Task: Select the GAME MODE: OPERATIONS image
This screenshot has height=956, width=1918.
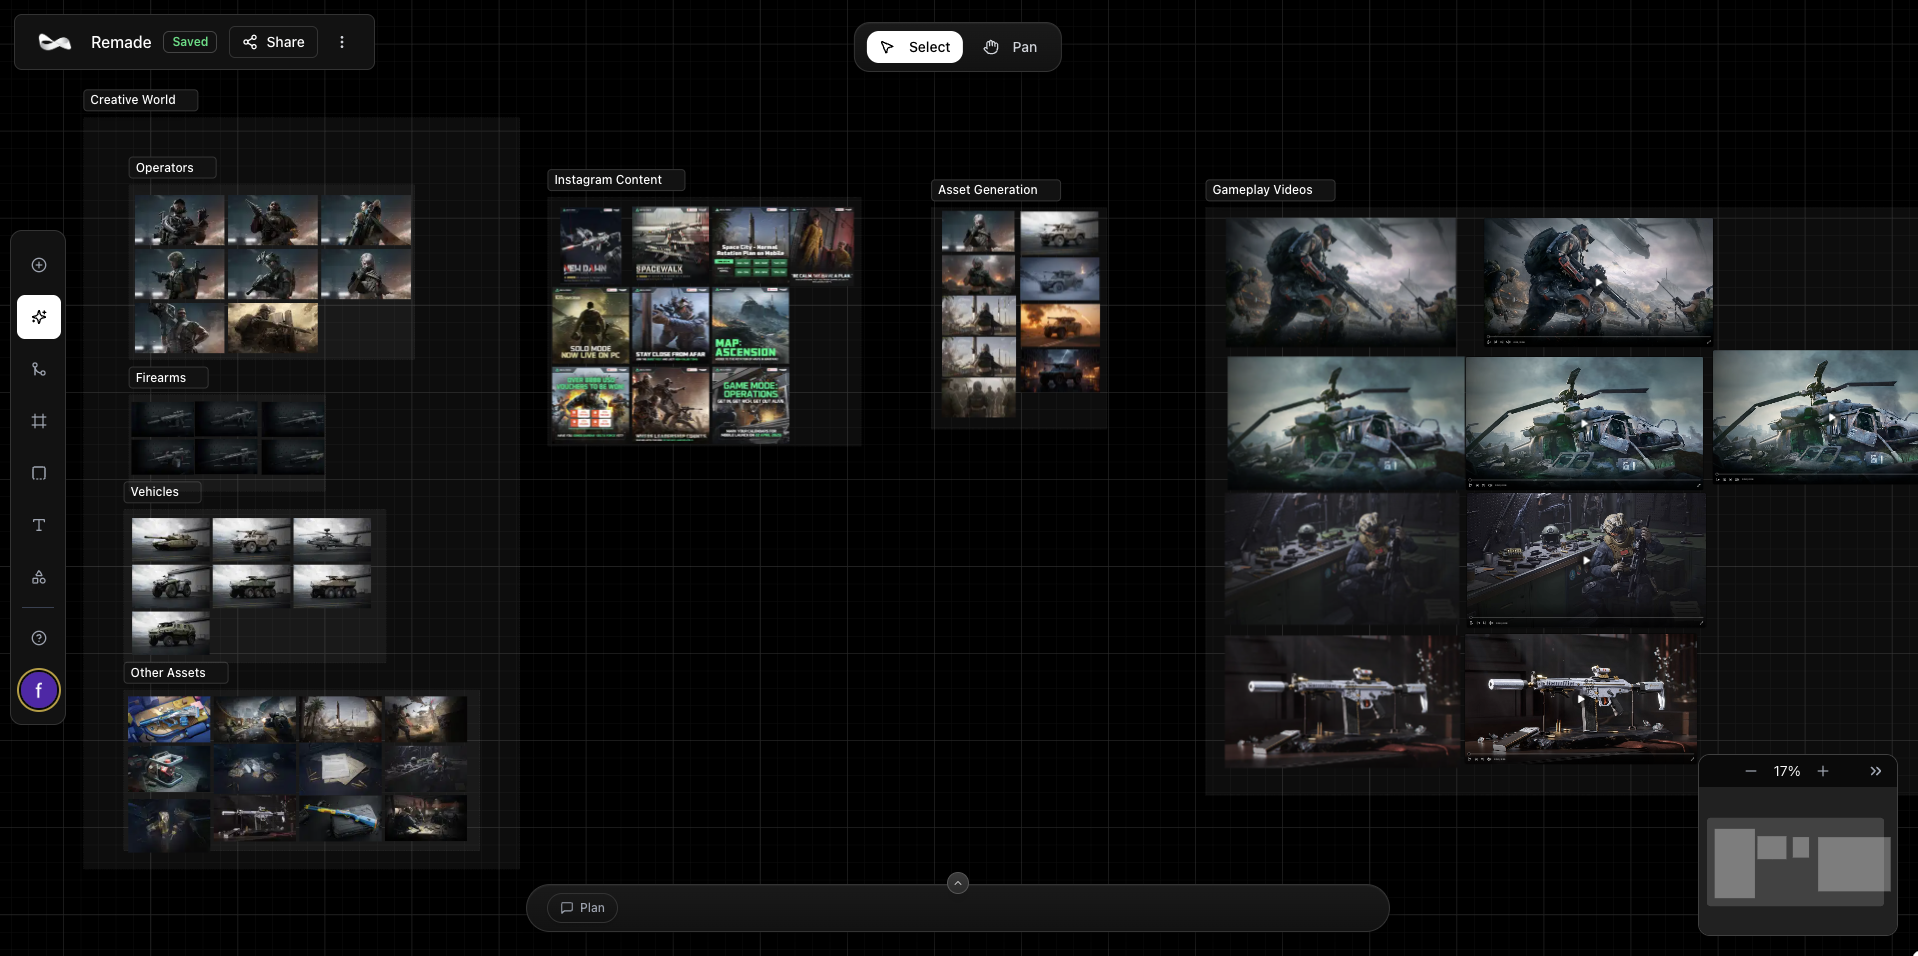Action: click(750, 404)
